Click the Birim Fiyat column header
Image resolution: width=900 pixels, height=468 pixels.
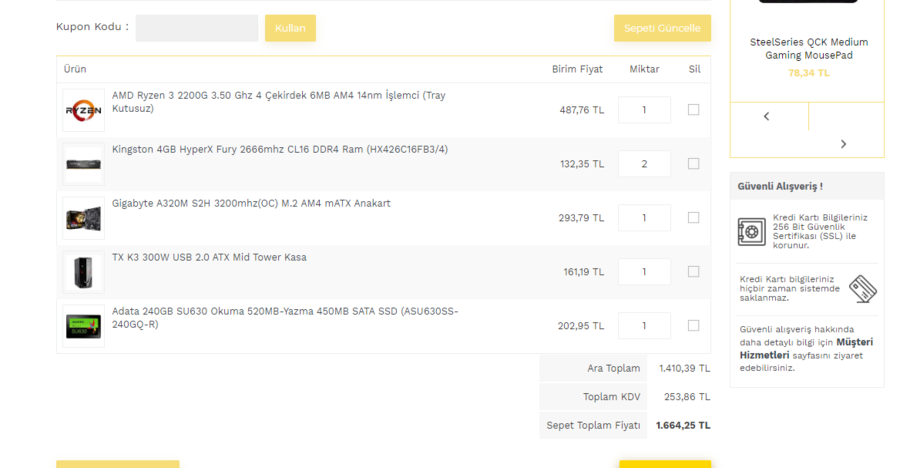(577, 69)
